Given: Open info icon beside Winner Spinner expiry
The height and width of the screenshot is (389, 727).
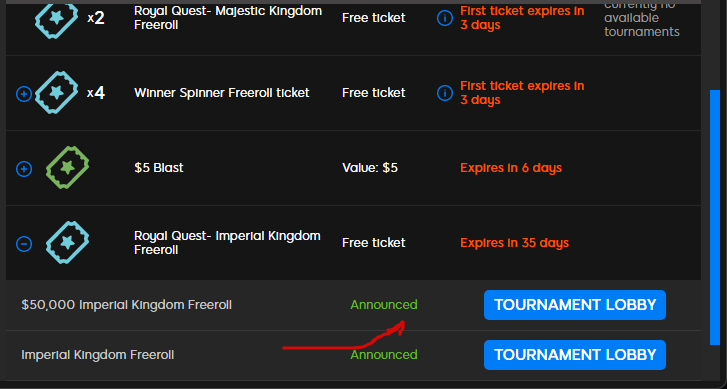Looking at the screenshot, I should click(445, 93).
